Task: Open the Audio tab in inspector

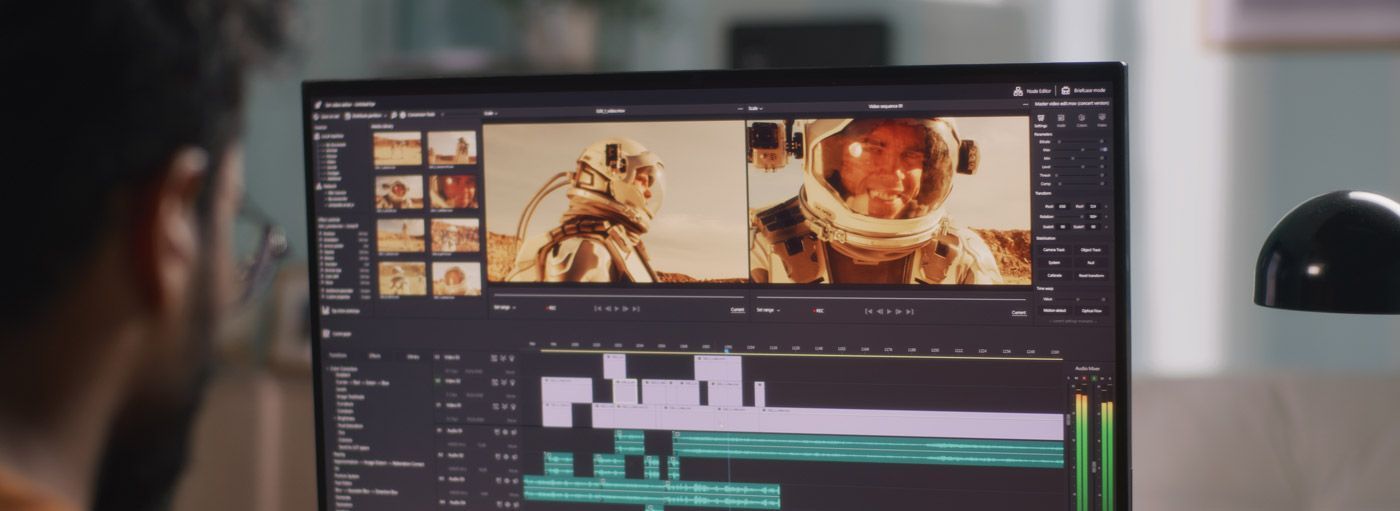Action: click(1062, 120)
